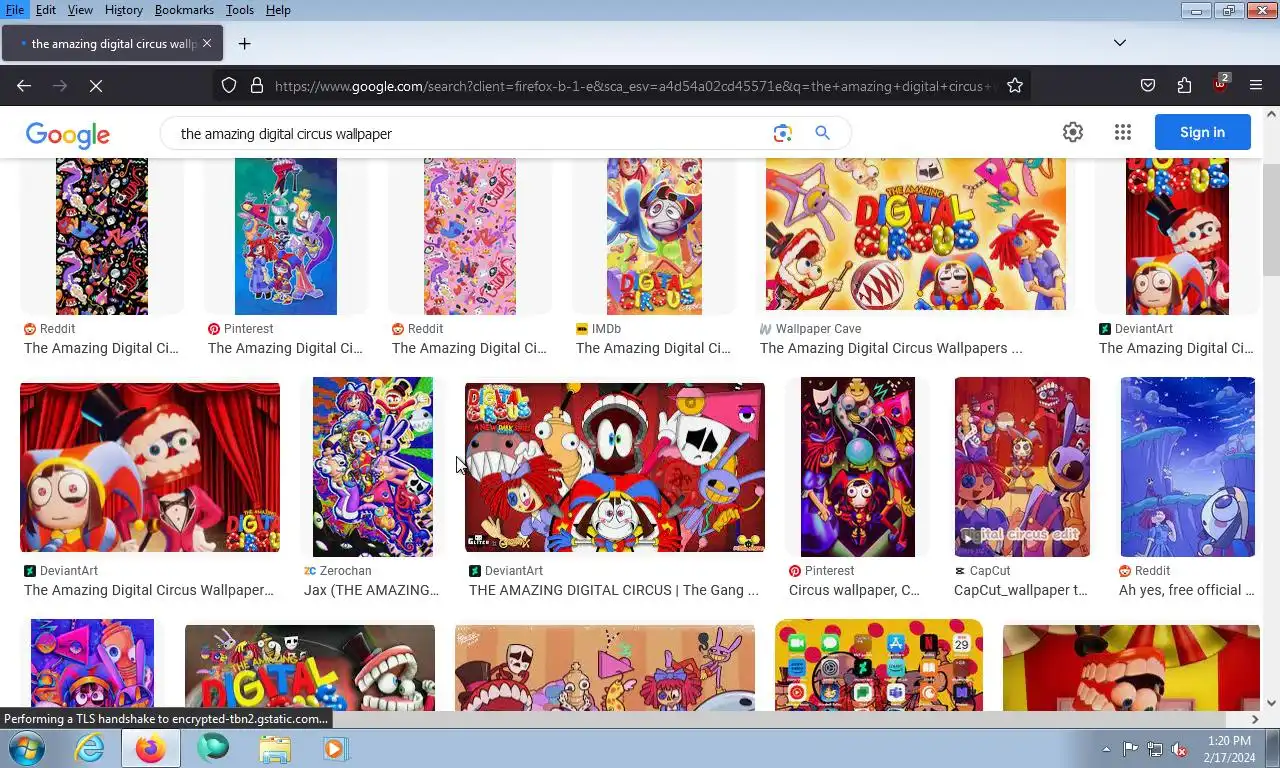This screenshot has width=1280, height=768.
Task: Click the taskbar clock and date
Action: 1229,749
